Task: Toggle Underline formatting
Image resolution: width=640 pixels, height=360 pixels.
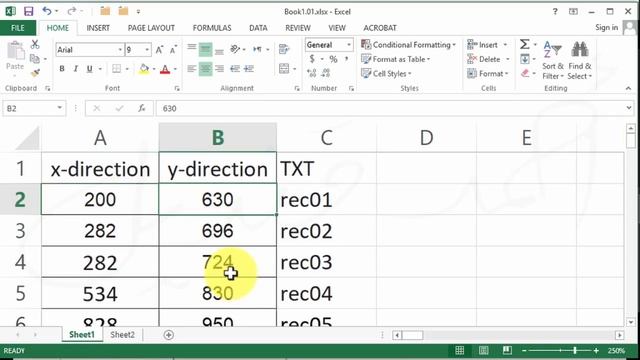Action: 89,69
